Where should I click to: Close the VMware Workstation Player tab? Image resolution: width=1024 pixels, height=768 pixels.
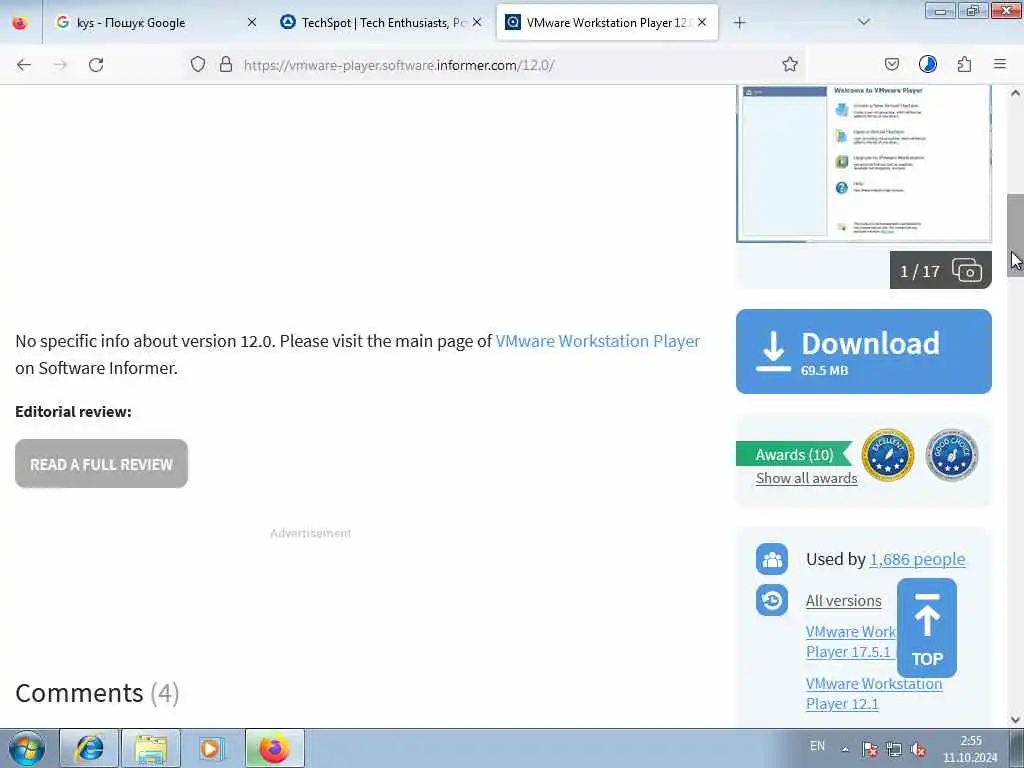[702, 23]
